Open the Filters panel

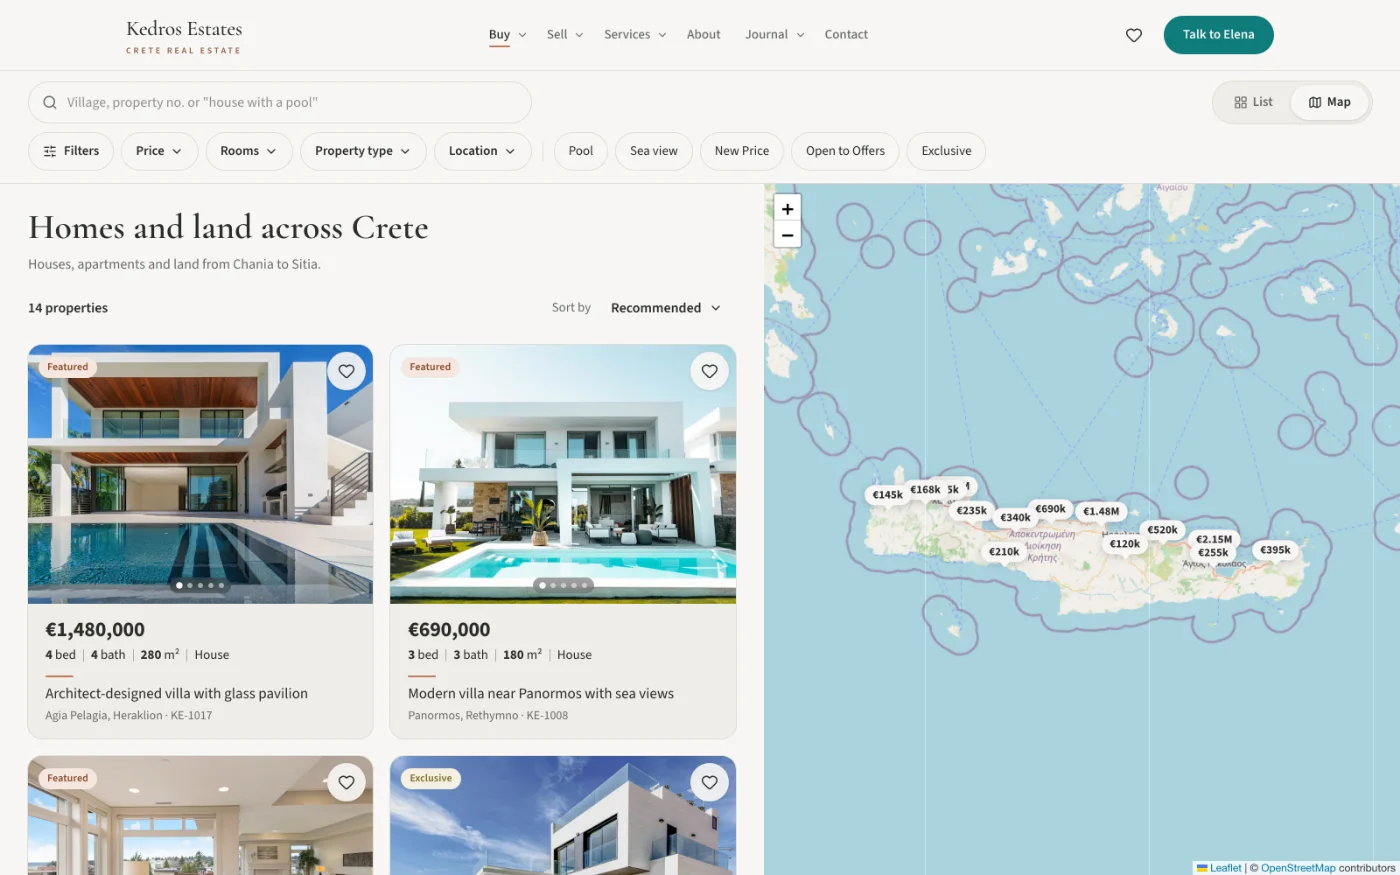71,151
